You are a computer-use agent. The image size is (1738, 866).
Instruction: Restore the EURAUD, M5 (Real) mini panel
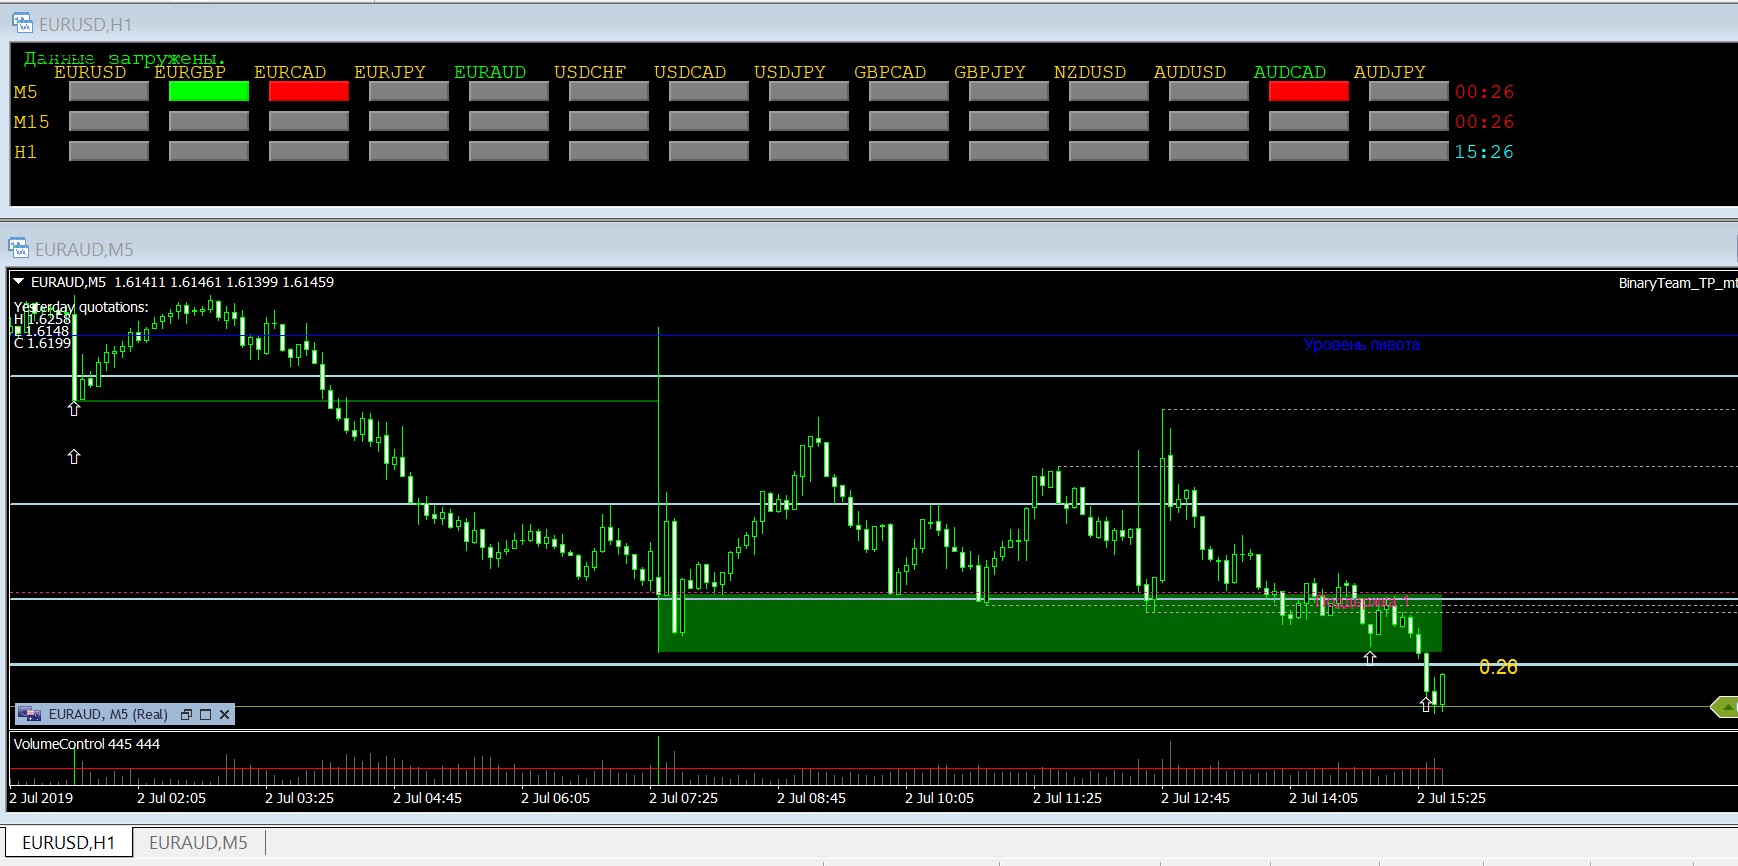[186, 714]
